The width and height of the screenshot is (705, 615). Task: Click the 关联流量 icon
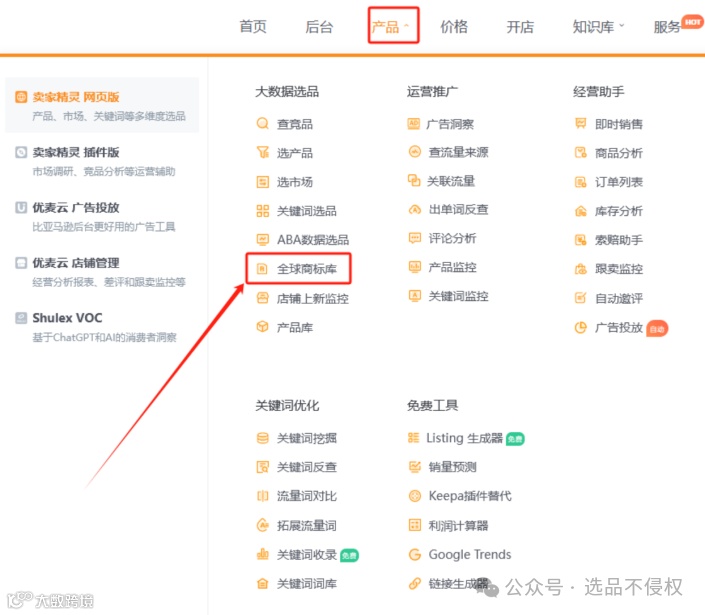414,181
